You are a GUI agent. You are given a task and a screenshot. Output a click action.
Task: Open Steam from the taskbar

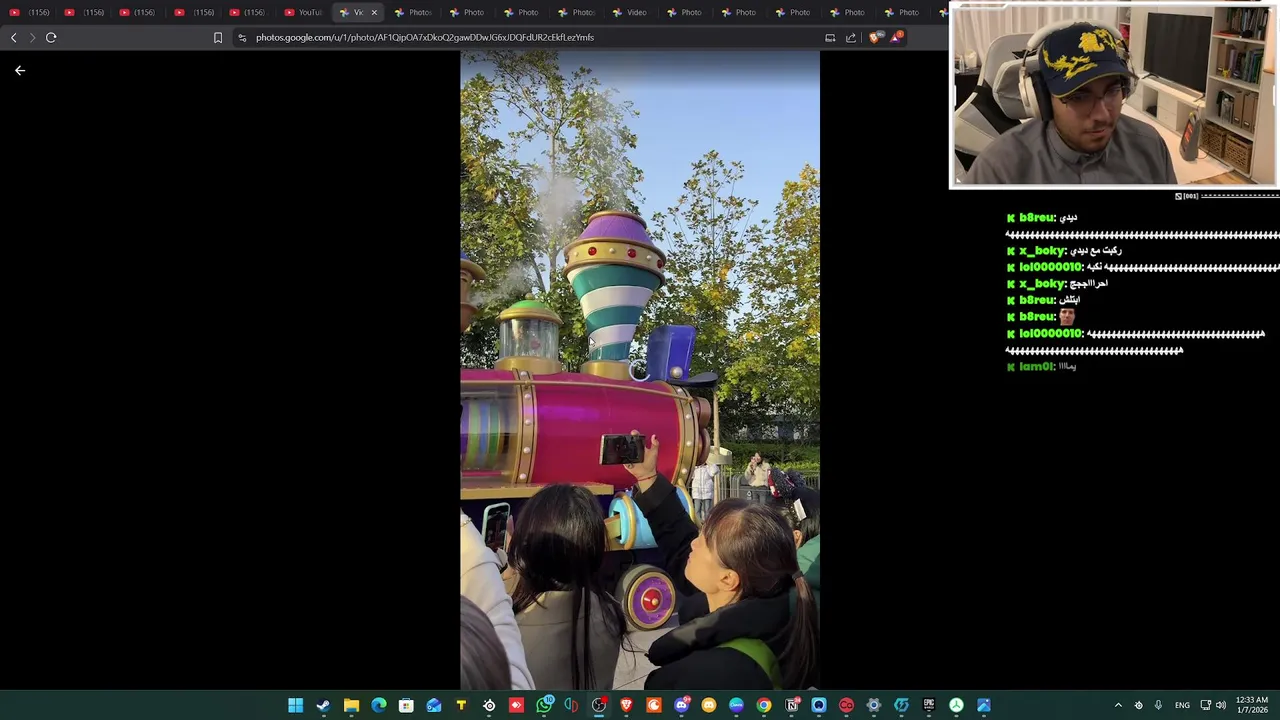coord(323,705)
